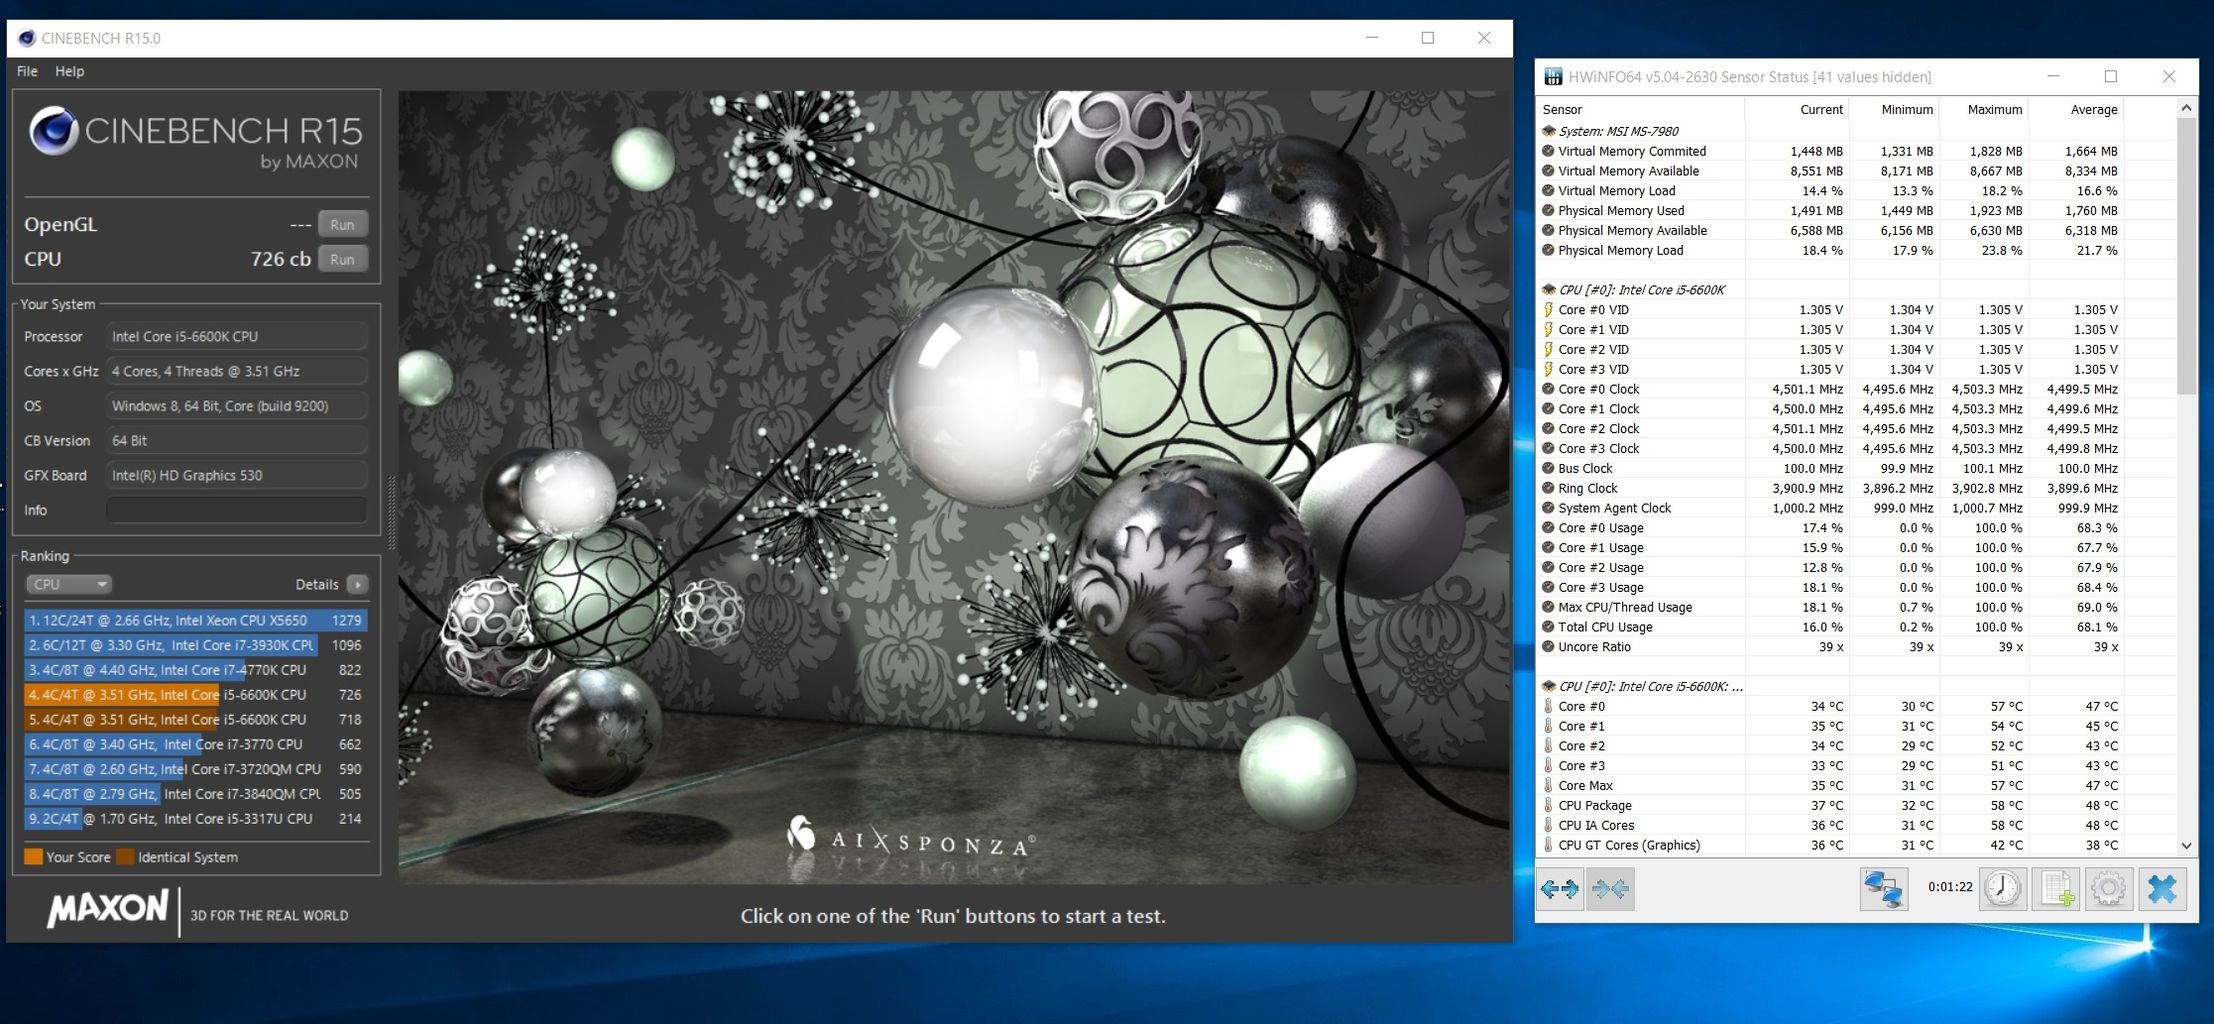This screenshot has height=1024, width=2214.
Task: Click the brown Identical System legend swatch
Action: click(x=125, y=857)
